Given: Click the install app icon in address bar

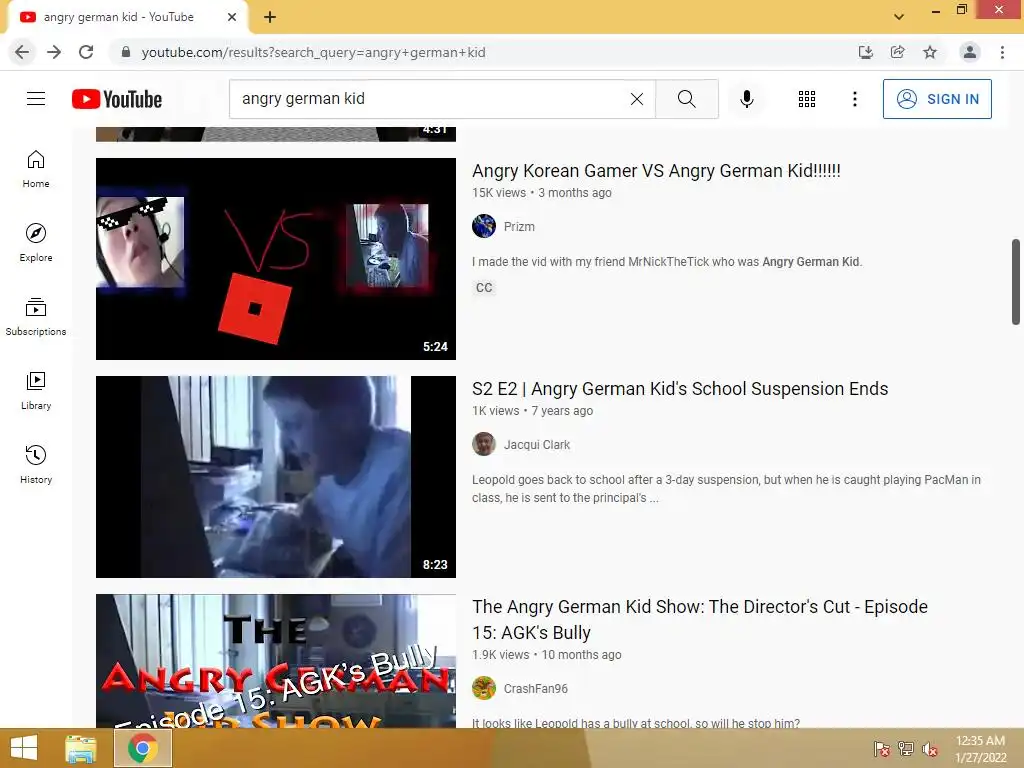Looking at the screenshot, I should click(866, 52).
